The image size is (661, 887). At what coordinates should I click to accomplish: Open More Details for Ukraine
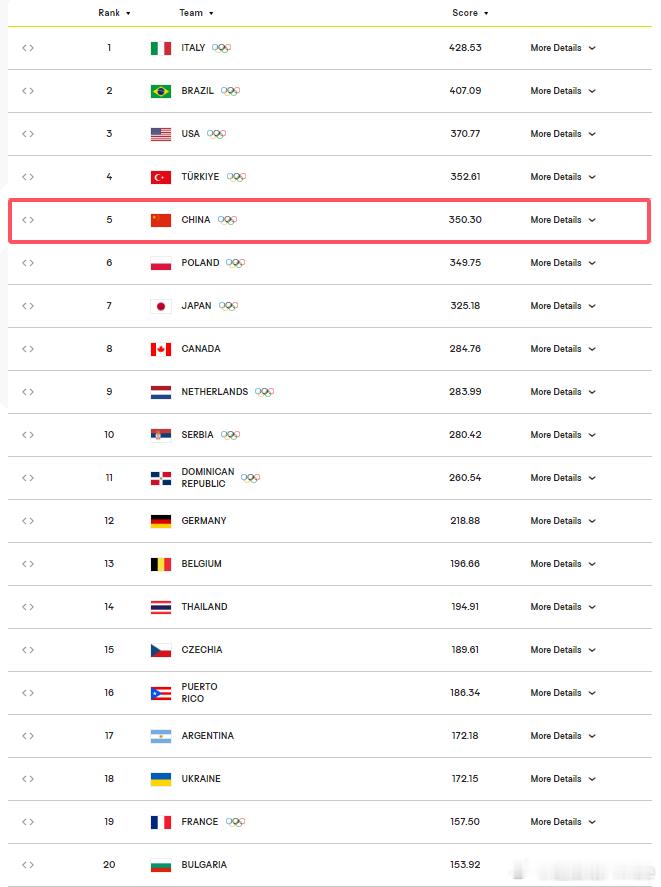pos(563,779)
